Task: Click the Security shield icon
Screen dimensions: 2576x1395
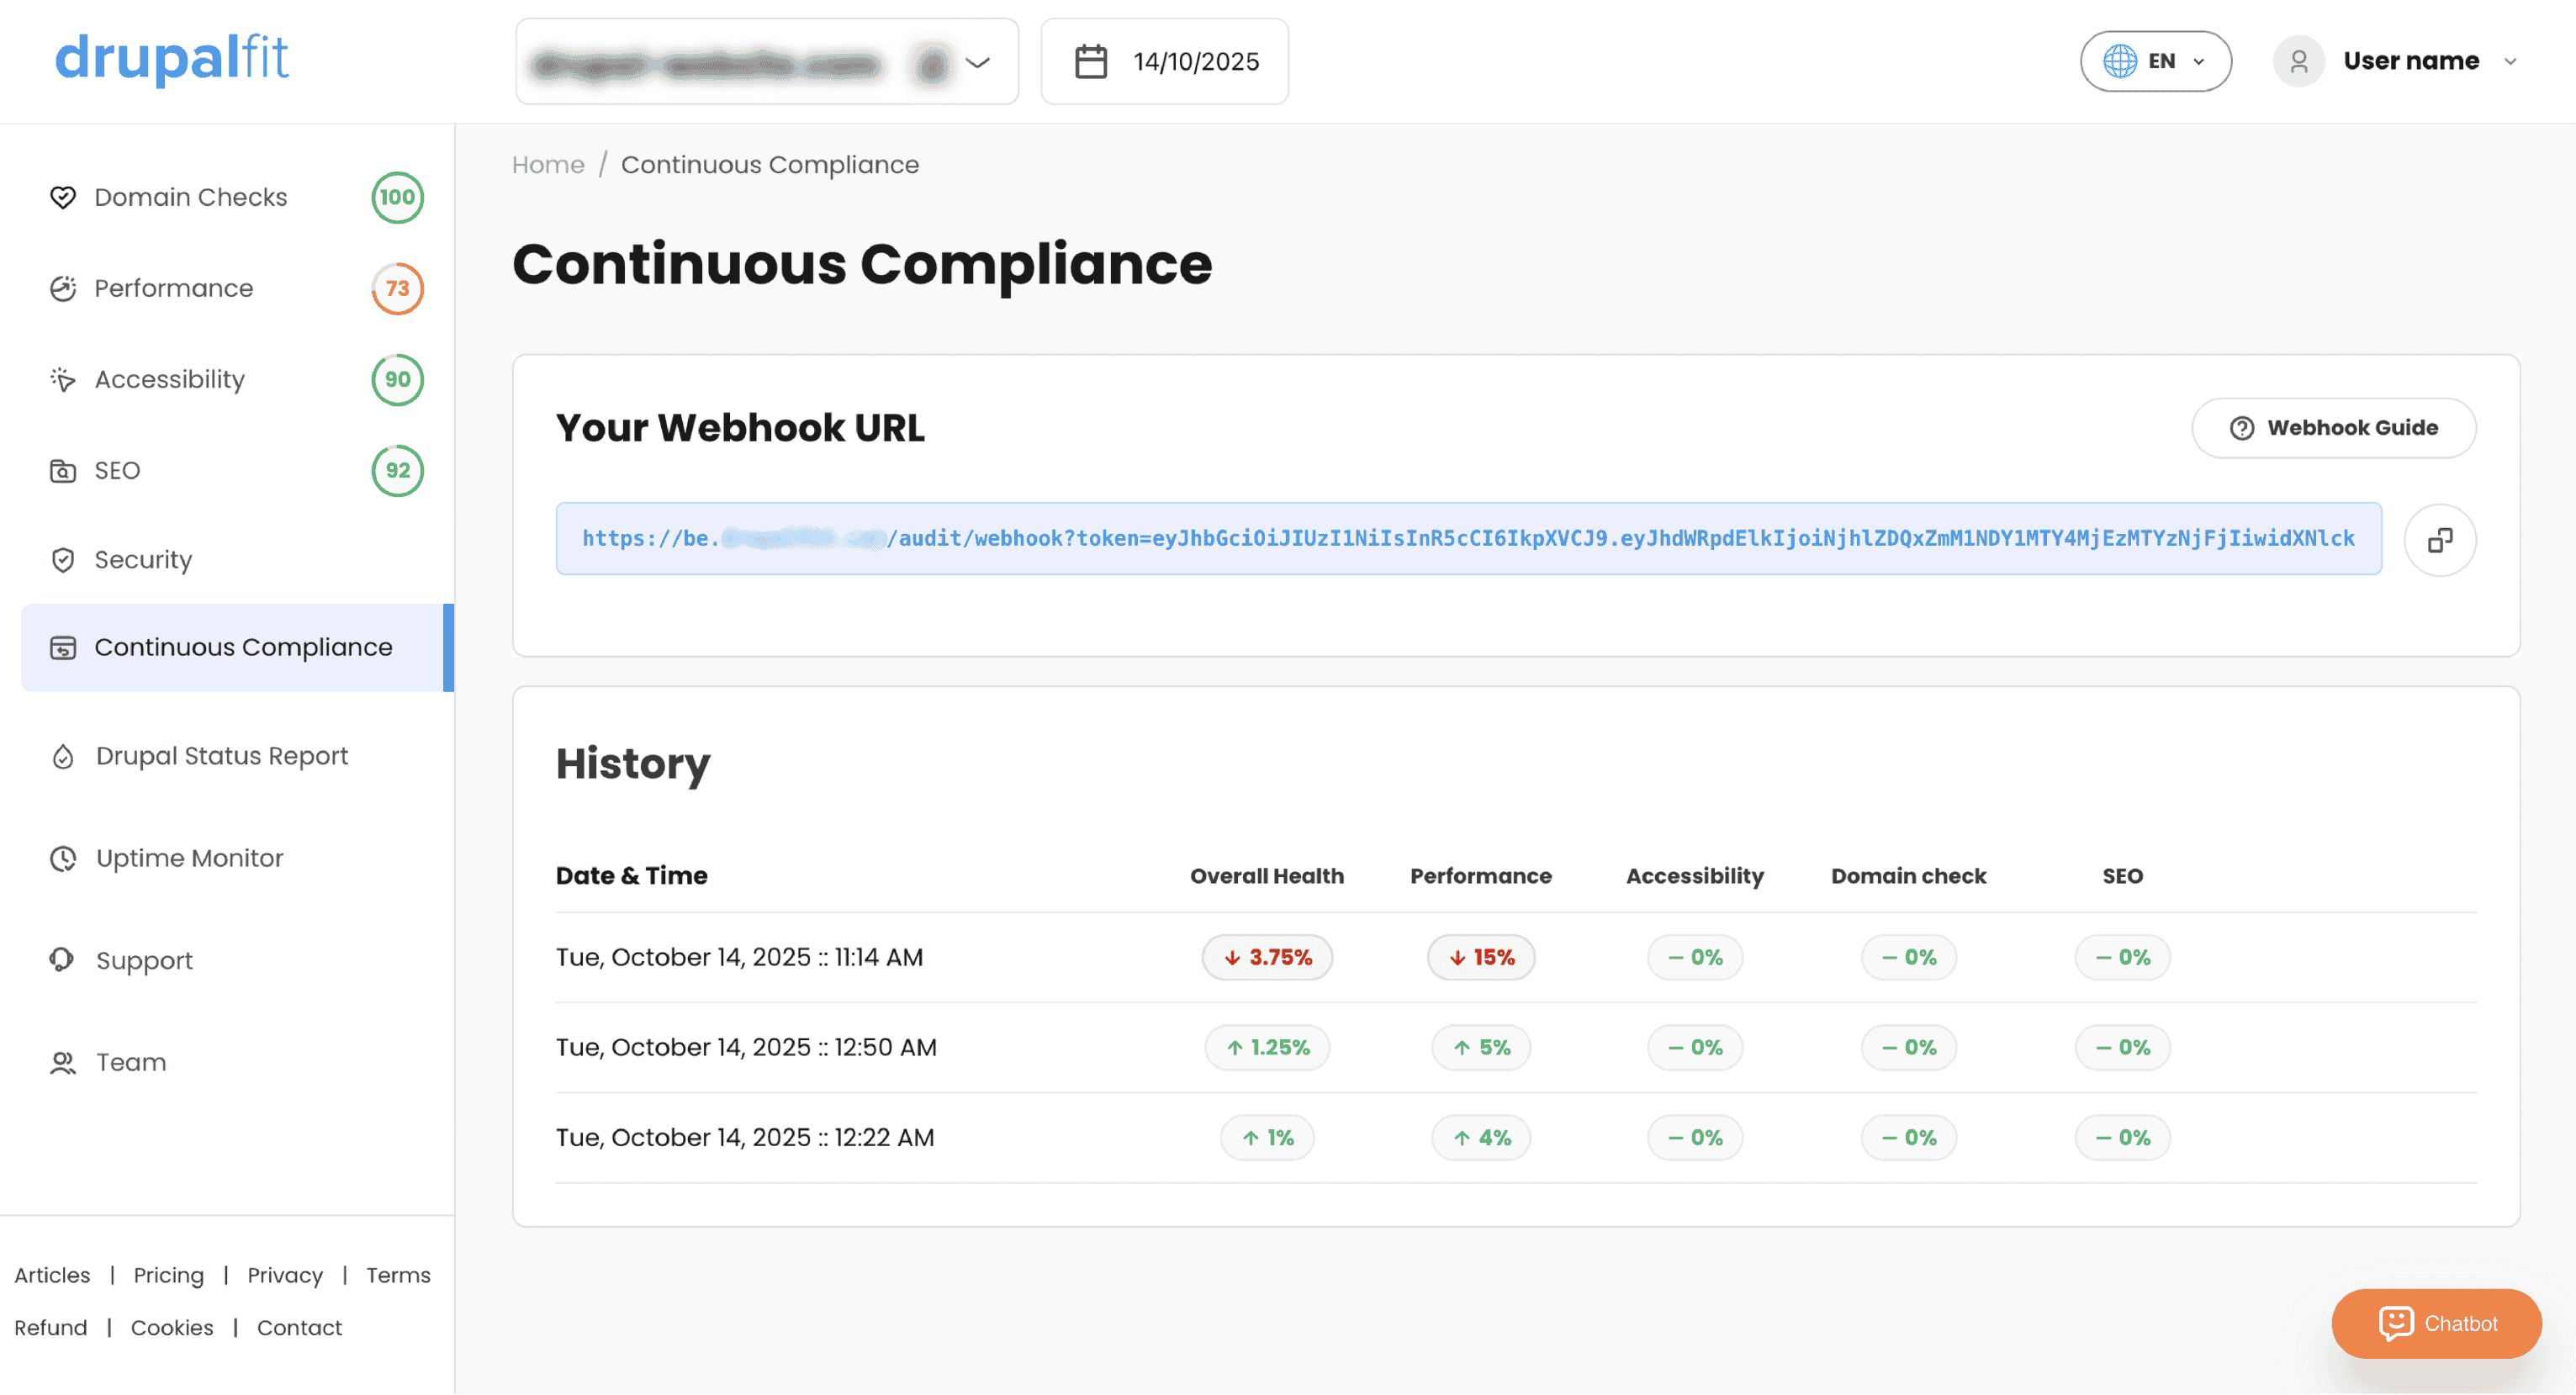Action: tap(63, 560)
